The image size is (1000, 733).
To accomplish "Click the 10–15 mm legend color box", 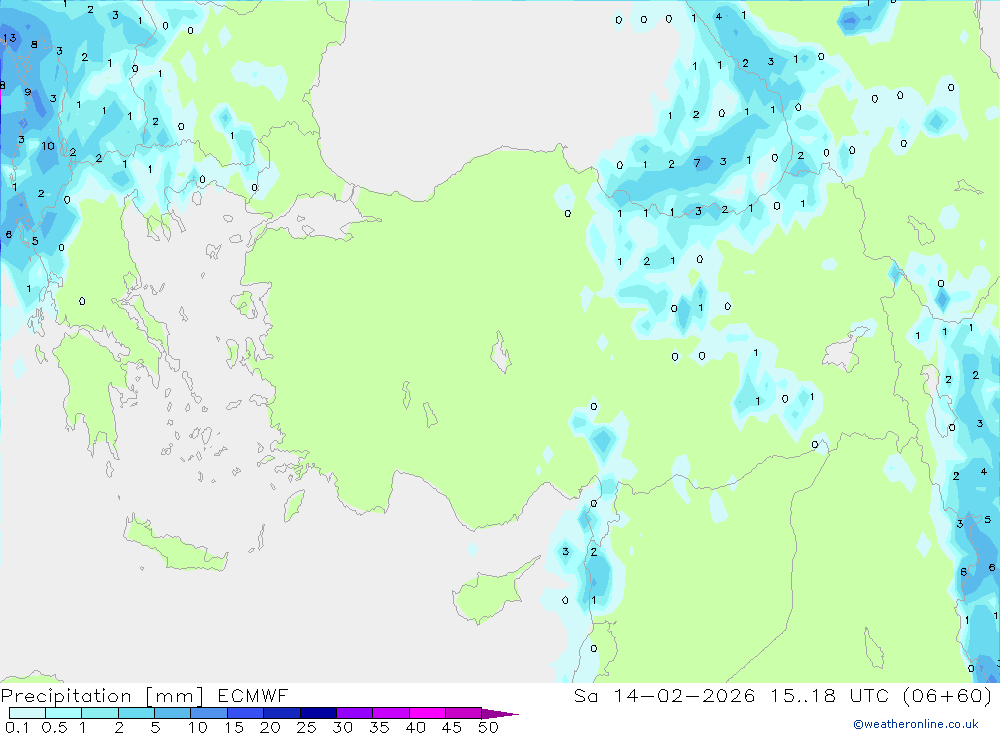I will pyautogui.click(x=209, y=713).
